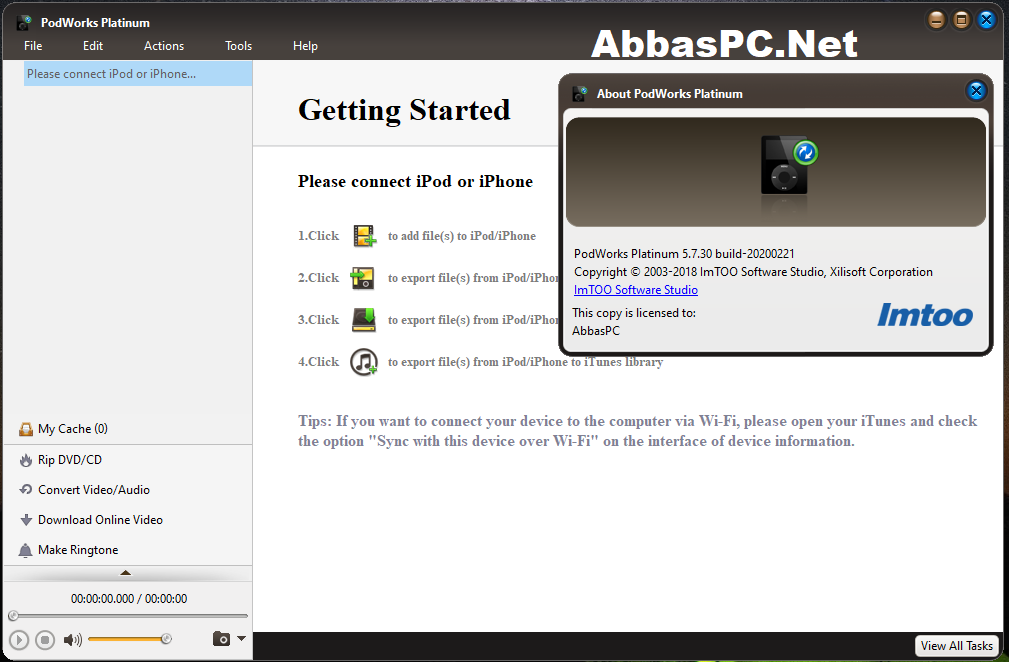The width and height of the screenshot is (1009, 662).
Task: Stop playback with the stop button
Action: tap(45, 639)
